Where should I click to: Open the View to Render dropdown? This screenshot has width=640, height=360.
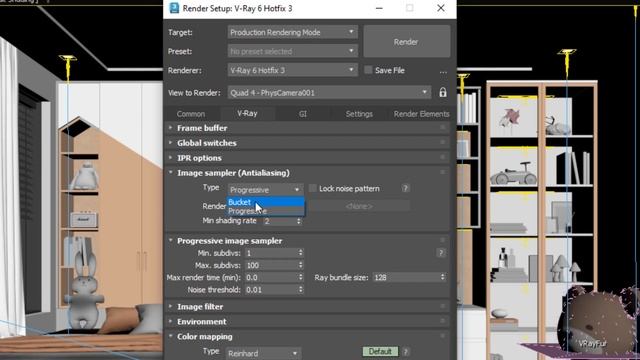pos(329,93)
